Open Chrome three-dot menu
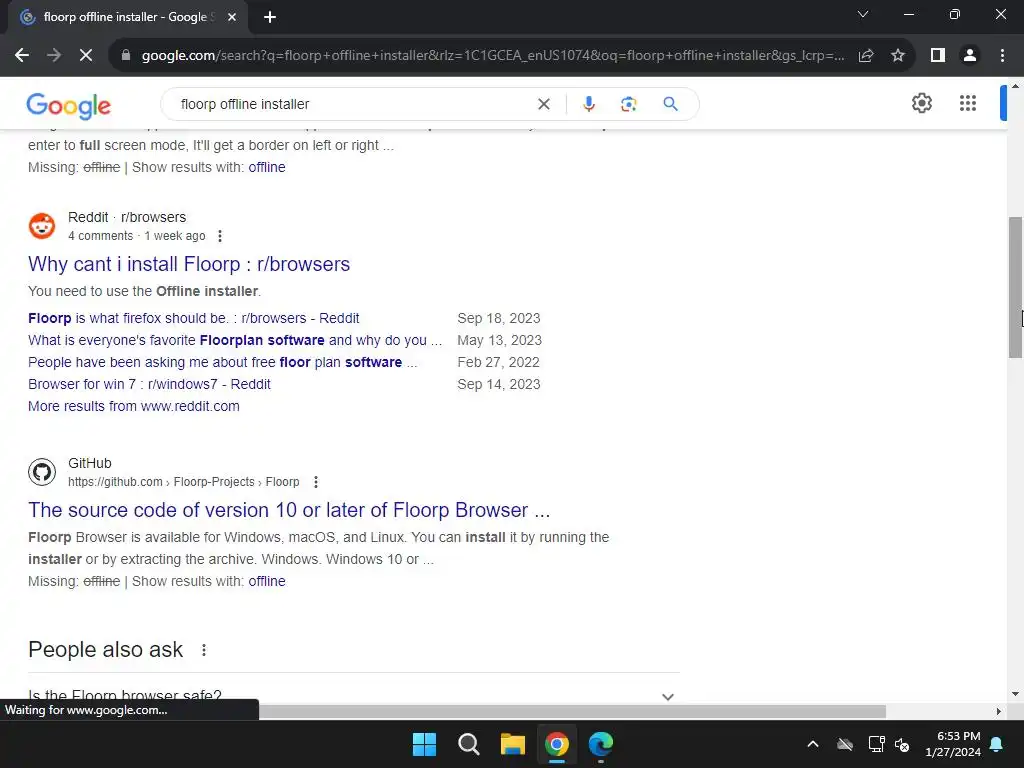1024x768 pixels. pos(1002,56)
